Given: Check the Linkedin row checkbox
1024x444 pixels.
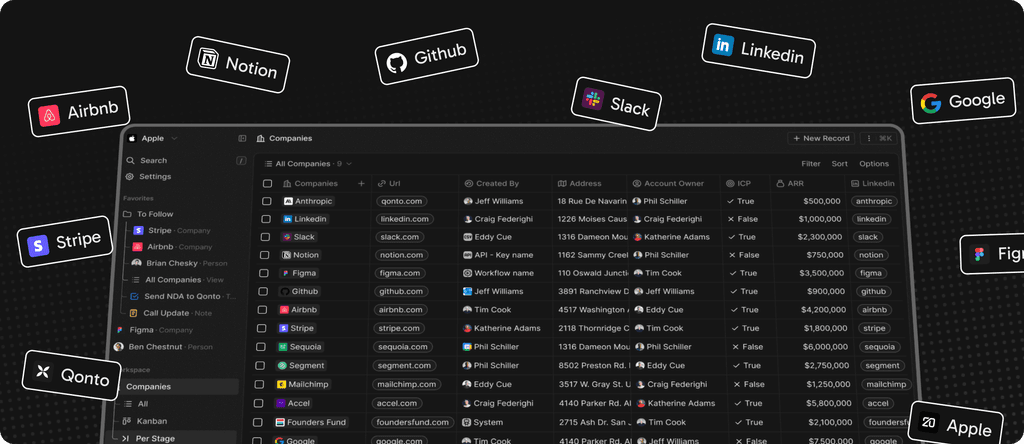Looking at the screenshot, I should 266,219.
